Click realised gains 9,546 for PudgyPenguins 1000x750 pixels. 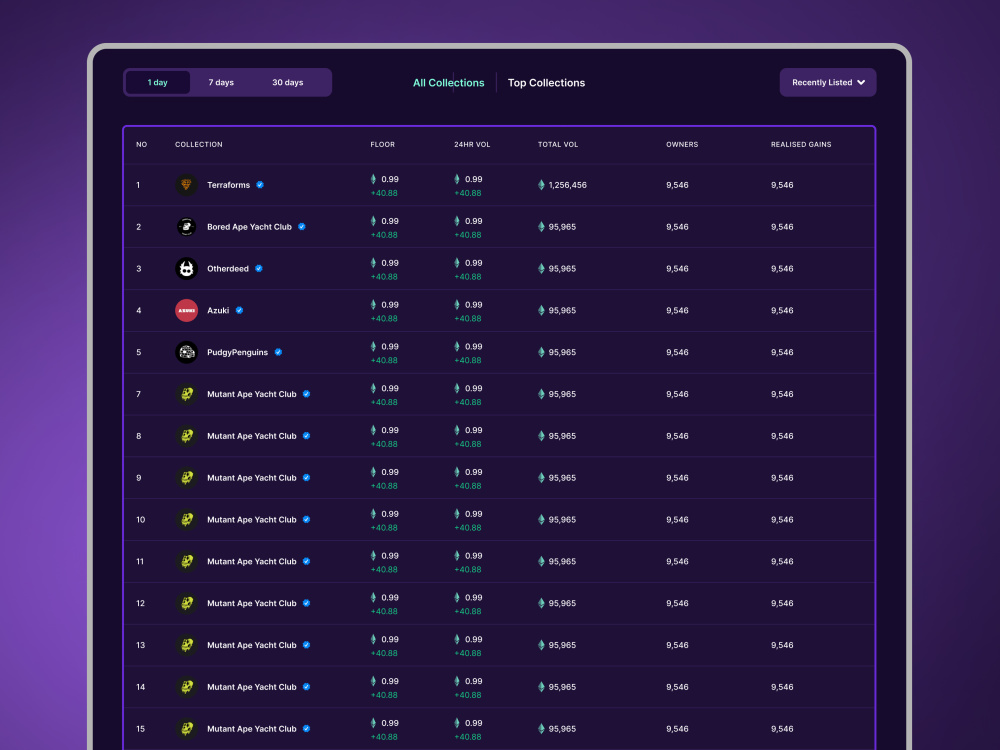click(782, 352)
